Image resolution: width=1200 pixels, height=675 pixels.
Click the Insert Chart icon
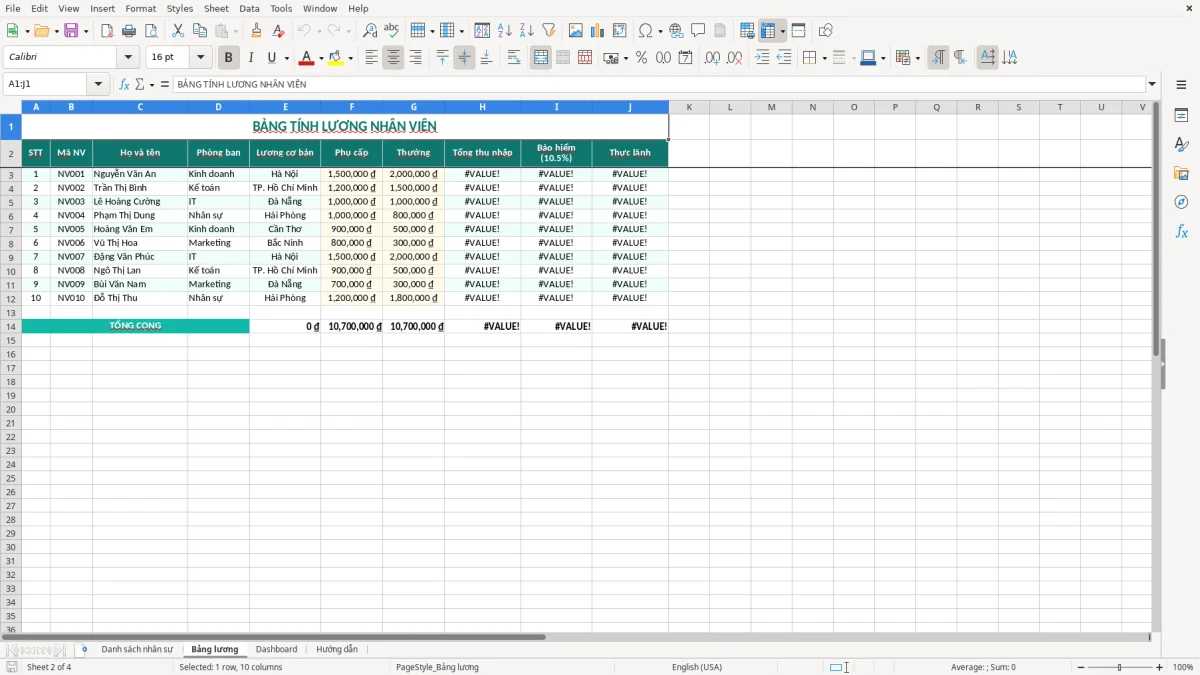[598, 31]
